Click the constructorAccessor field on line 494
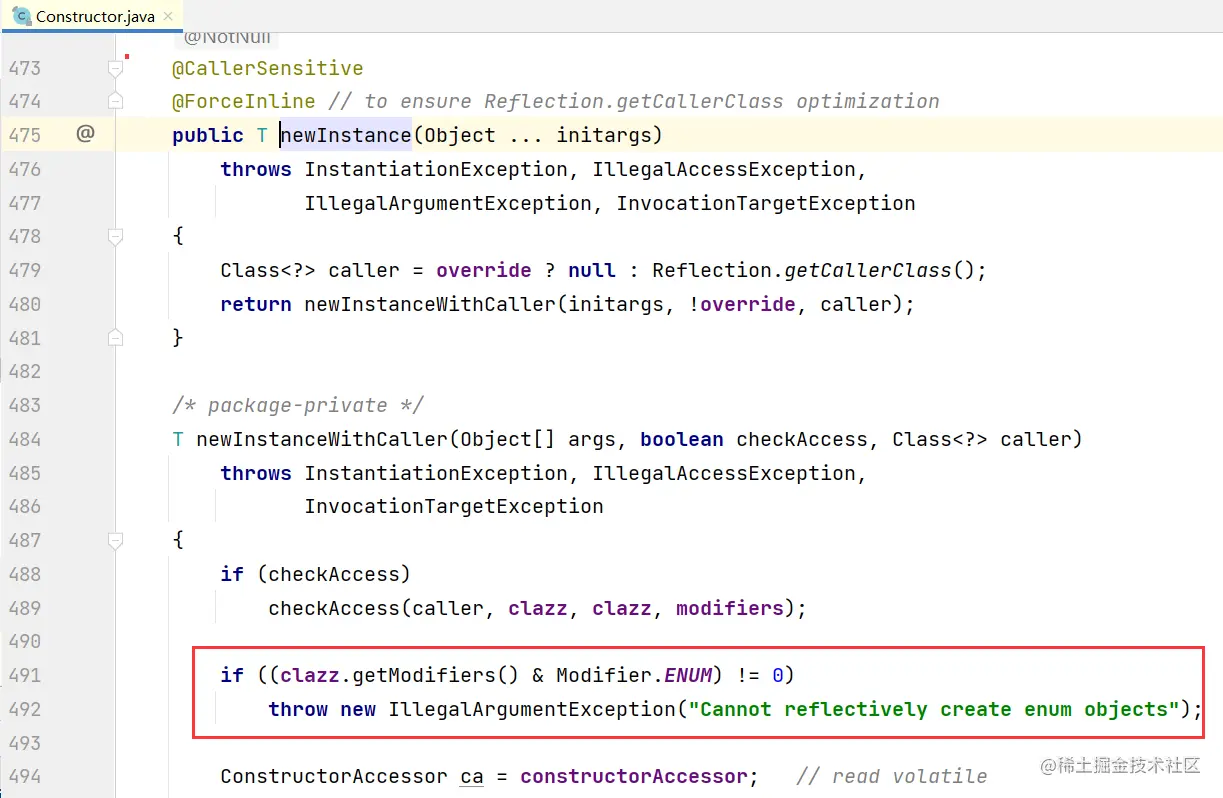Image resolution: width=1223 pixels, height=798 pixels. 634,776
